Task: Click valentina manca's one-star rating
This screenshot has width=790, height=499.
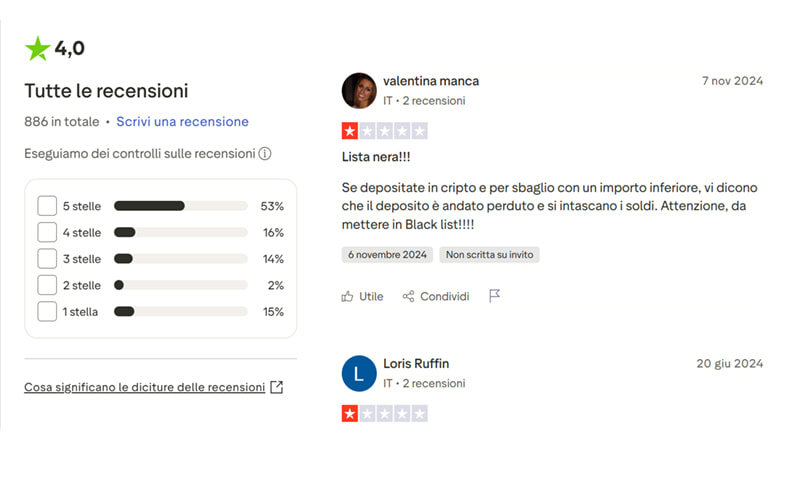Action: pos(384,131)
